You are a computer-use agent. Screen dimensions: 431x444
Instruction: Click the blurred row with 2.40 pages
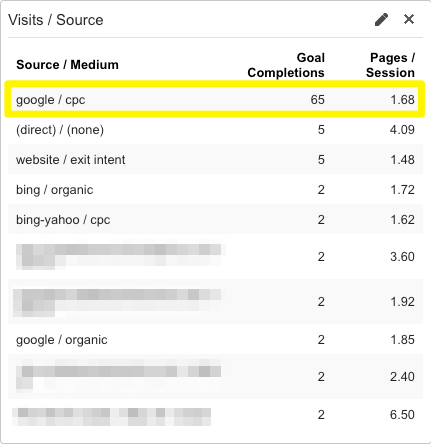215,377
